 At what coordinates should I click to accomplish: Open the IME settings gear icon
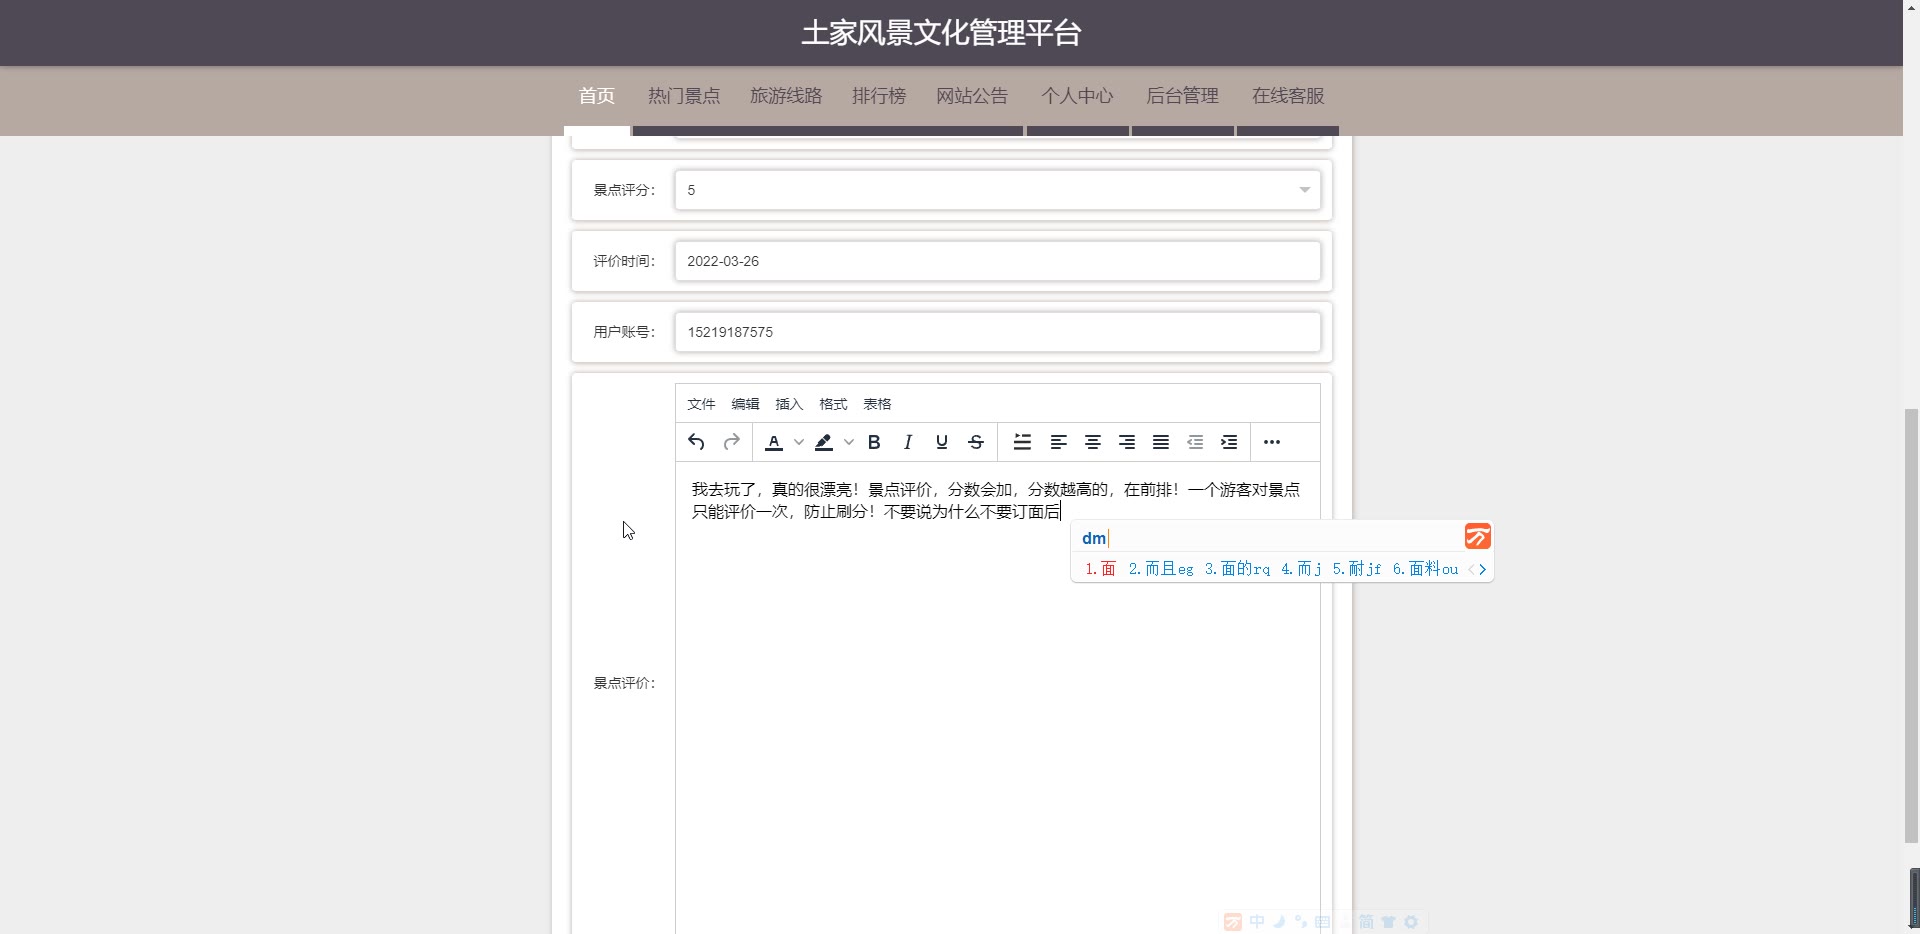coord(1411,922)
